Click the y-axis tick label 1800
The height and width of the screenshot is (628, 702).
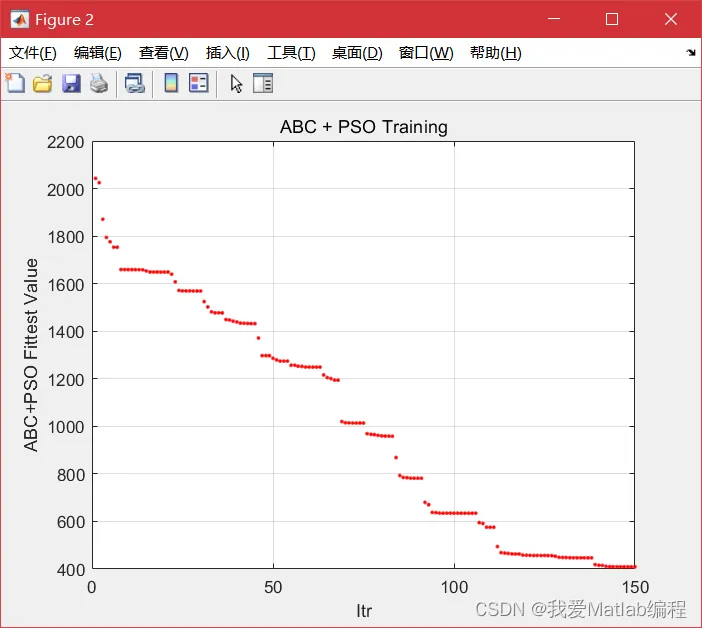pos(65,237)
